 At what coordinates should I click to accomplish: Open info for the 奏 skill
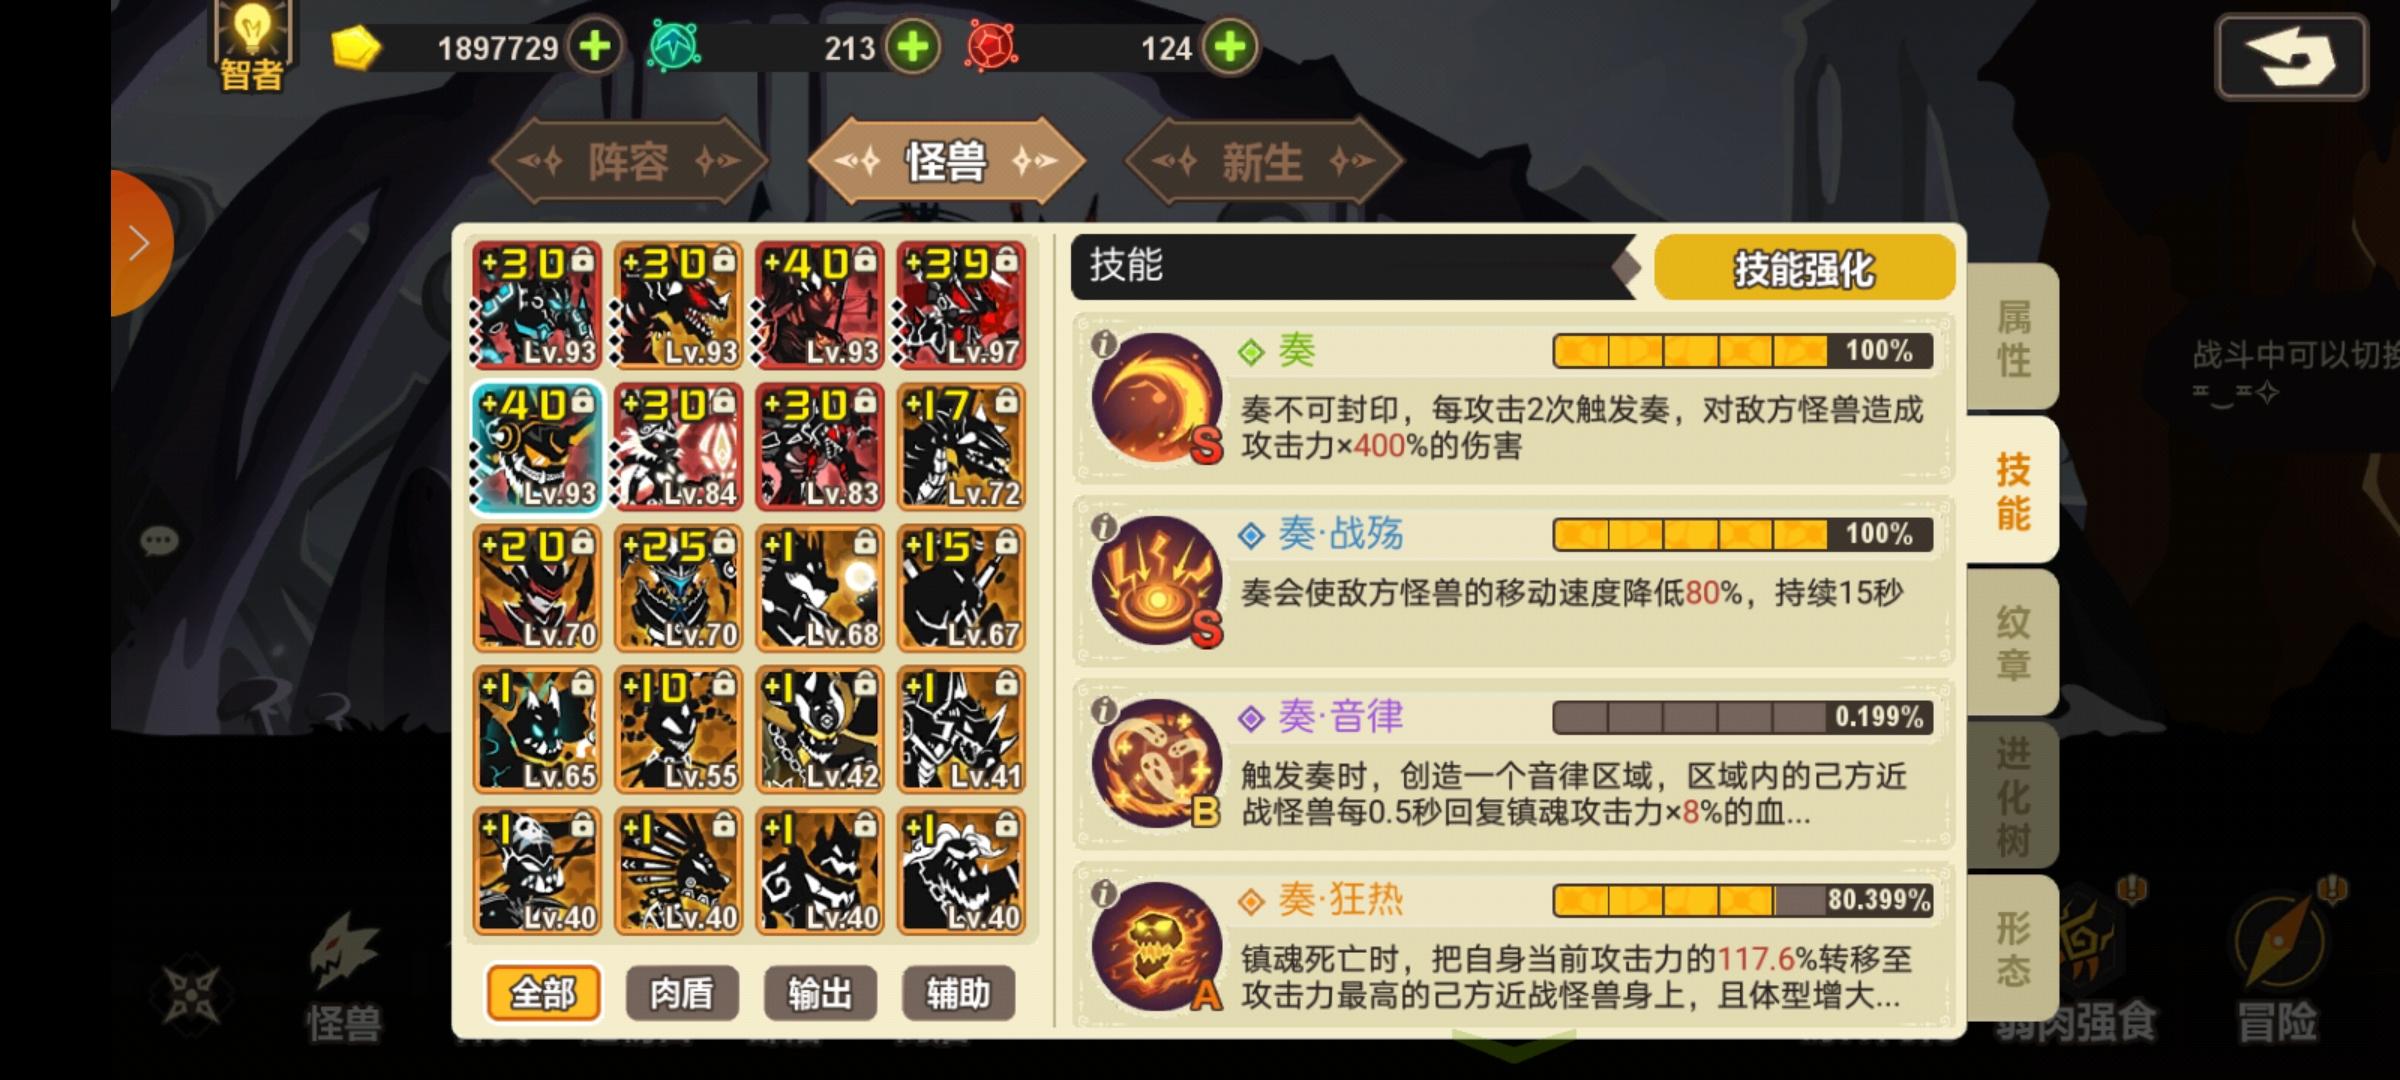click(x=1104, y=344)
